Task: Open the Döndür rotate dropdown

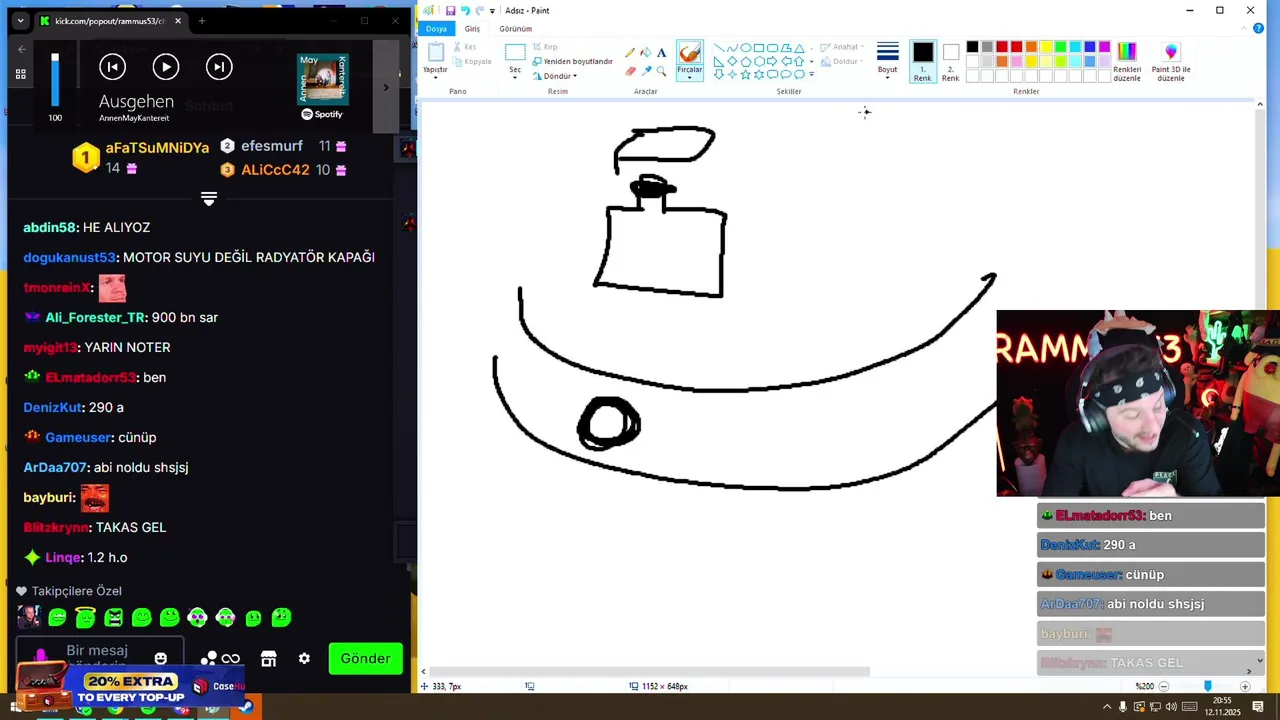Action: click(x=554, y=76)
